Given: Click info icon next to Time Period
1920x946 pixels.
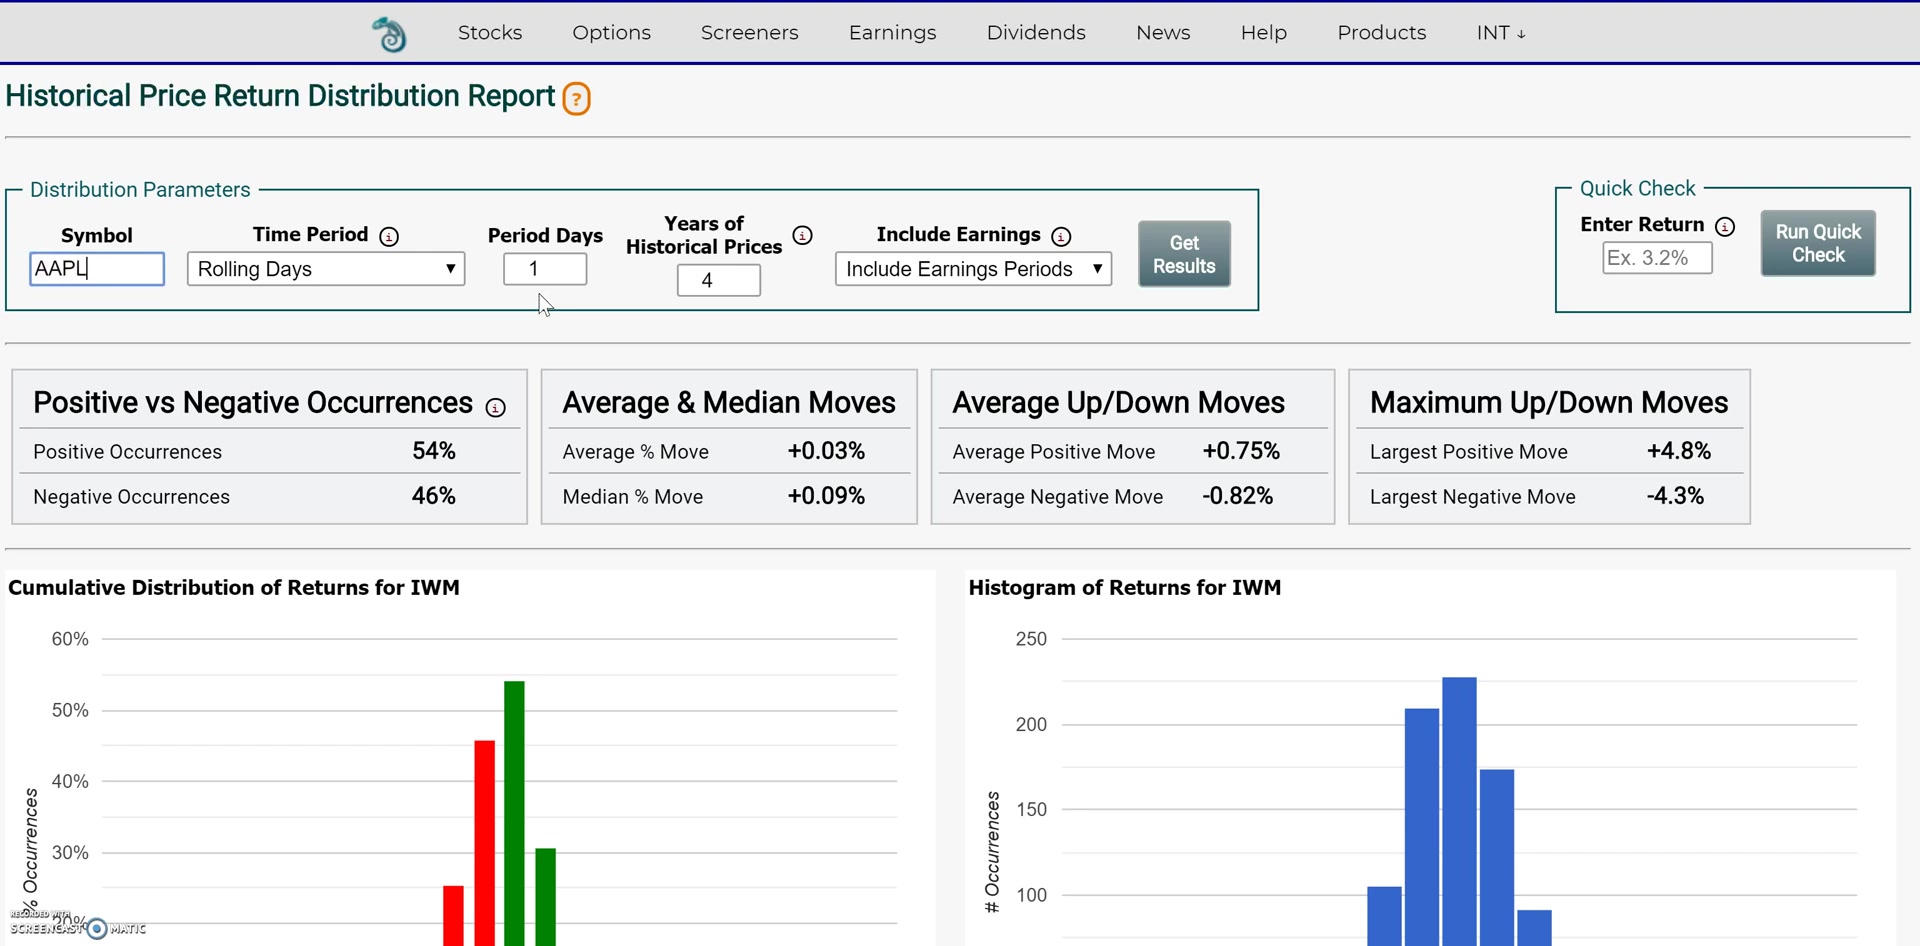Looking at the screenshot, I should (x=389, y=236).
